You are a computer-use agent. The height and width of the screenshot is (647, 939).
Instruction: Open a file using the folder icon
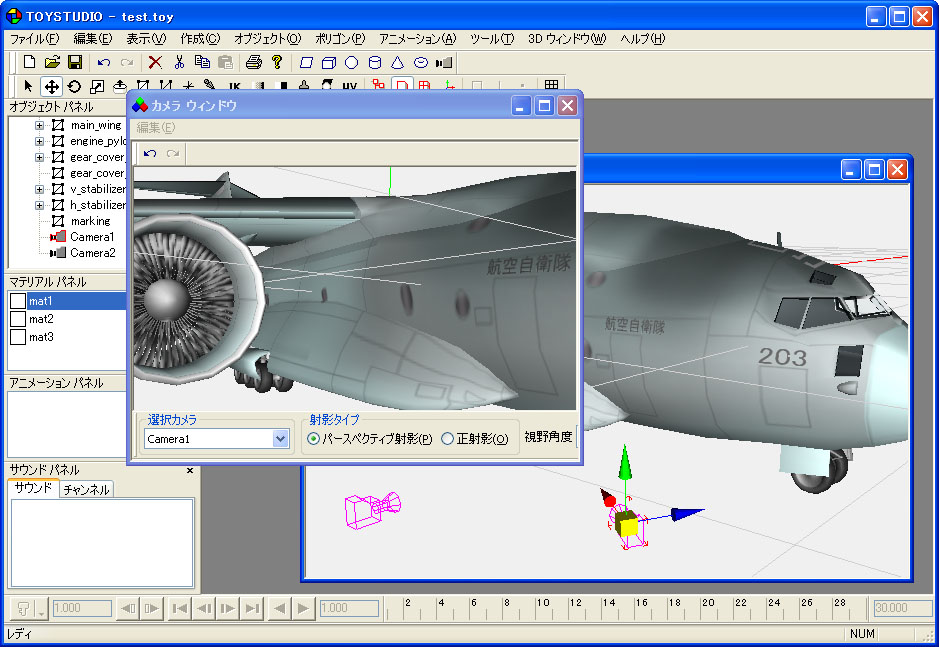click(52, 62)
